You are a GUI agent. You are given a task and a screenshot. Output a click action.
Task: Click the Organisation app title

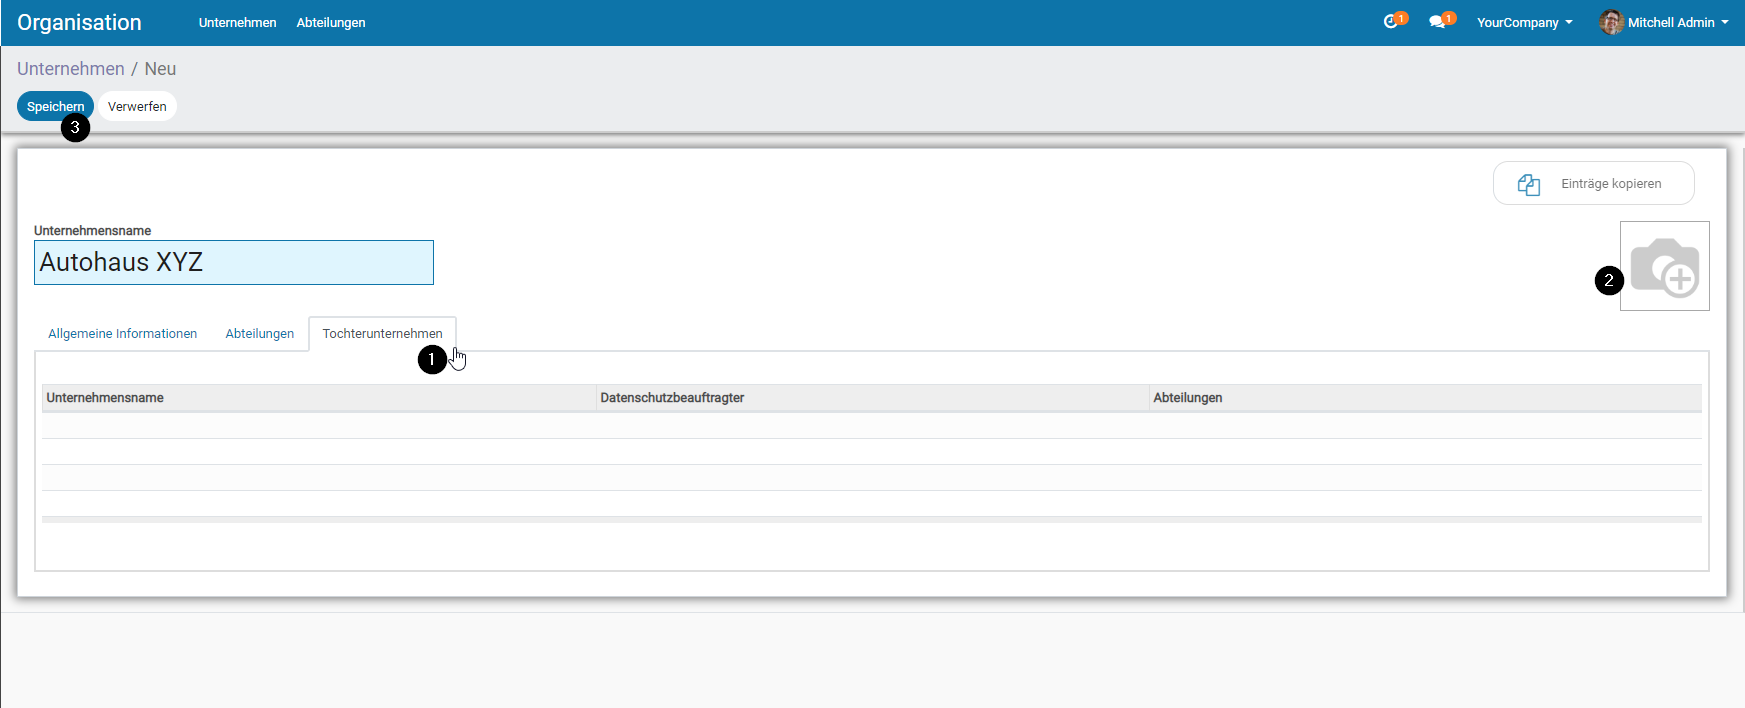[79, 22]
